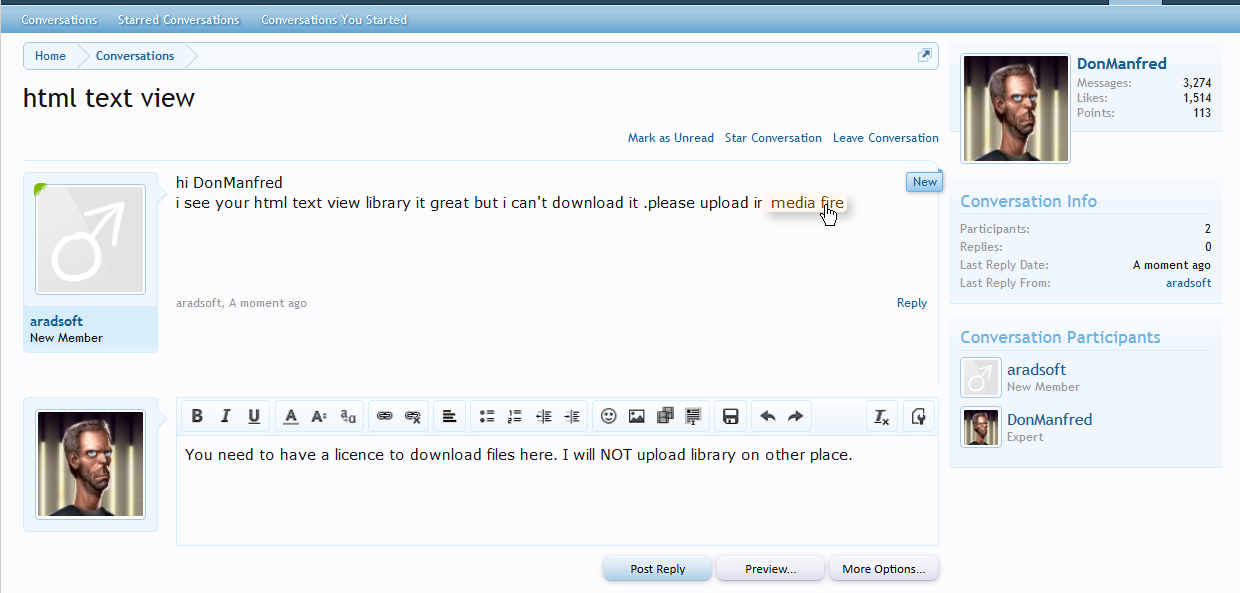This screenshot has height=593, width=1240.
Task: Toggle italic text formatting
Action: point(225,416)
